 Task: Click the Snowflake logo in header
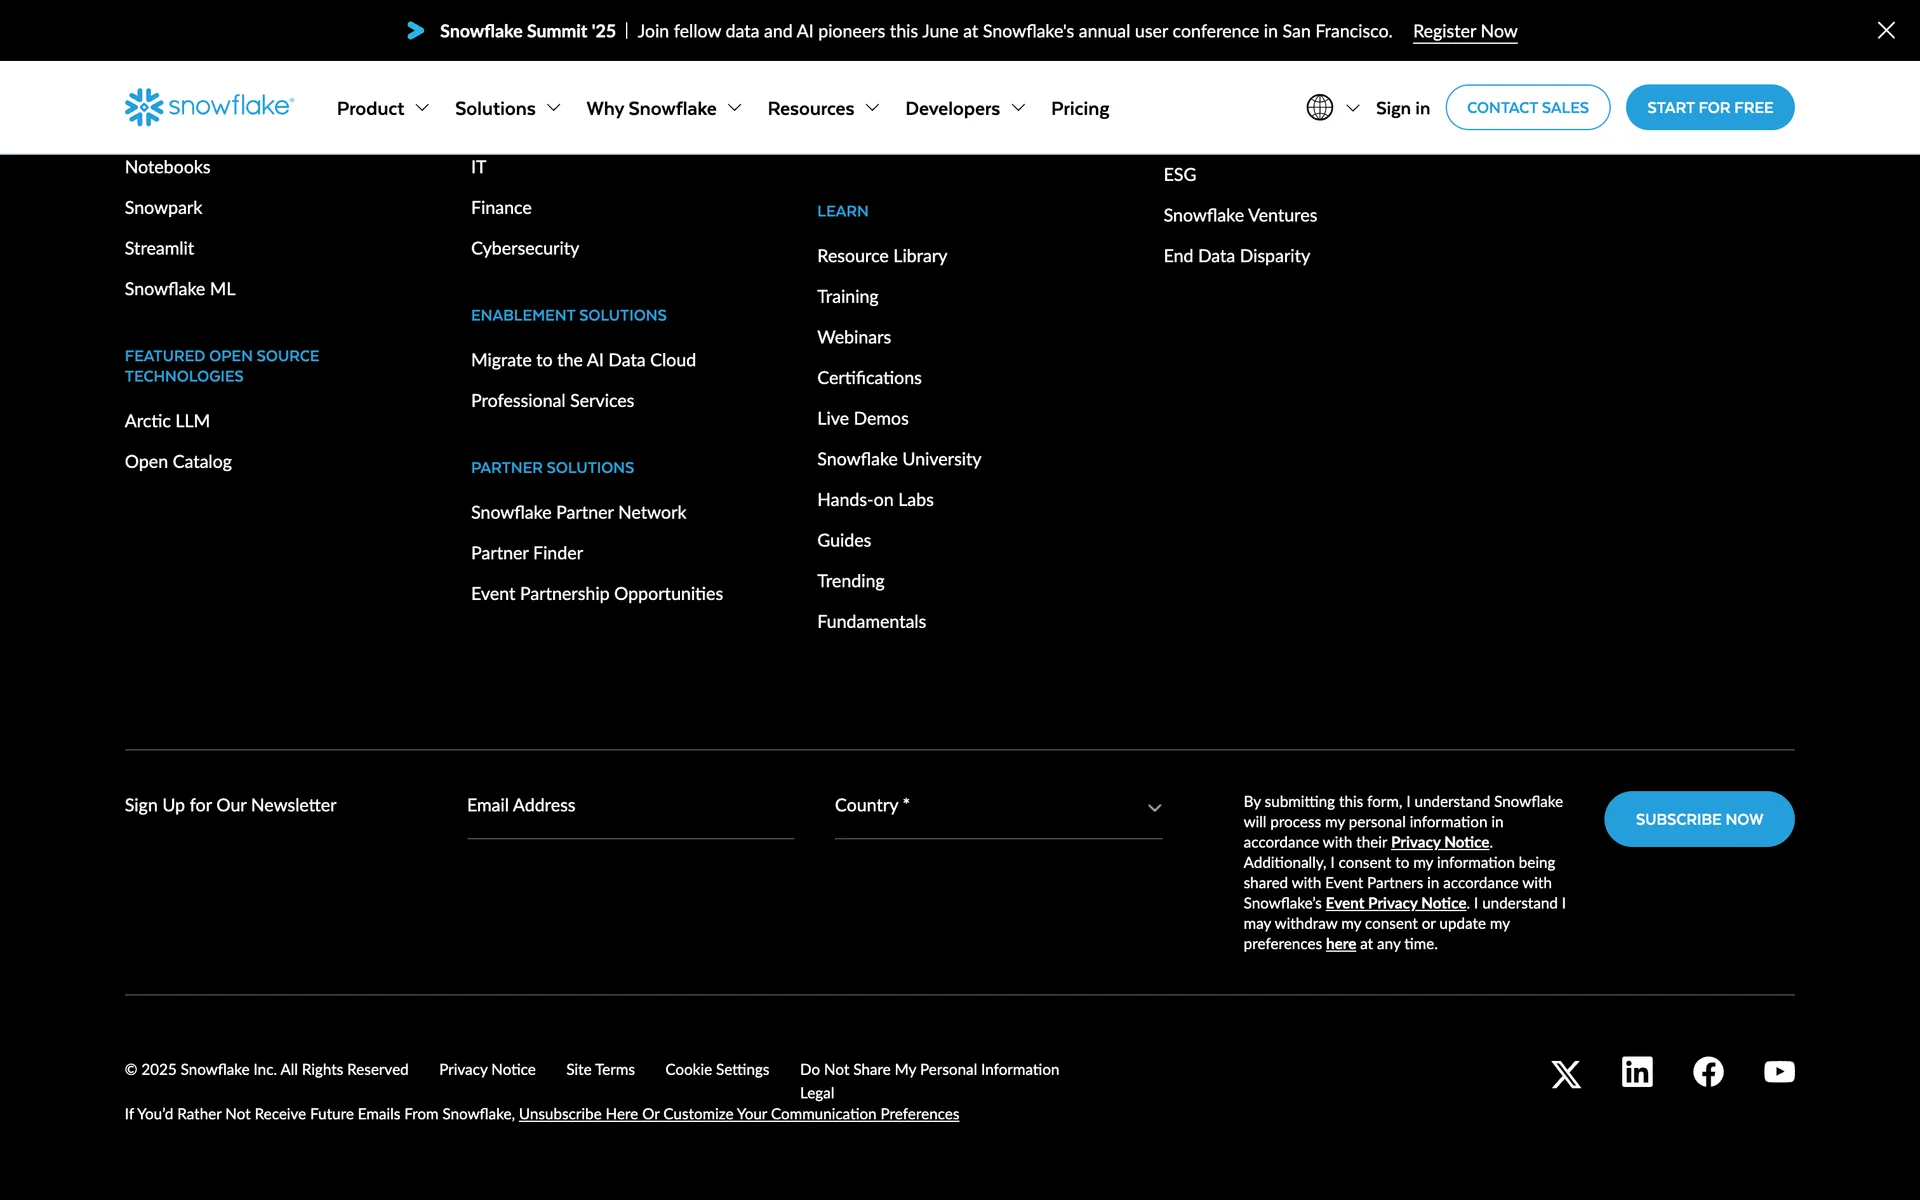pyautogui.click(x=209, y=107)
